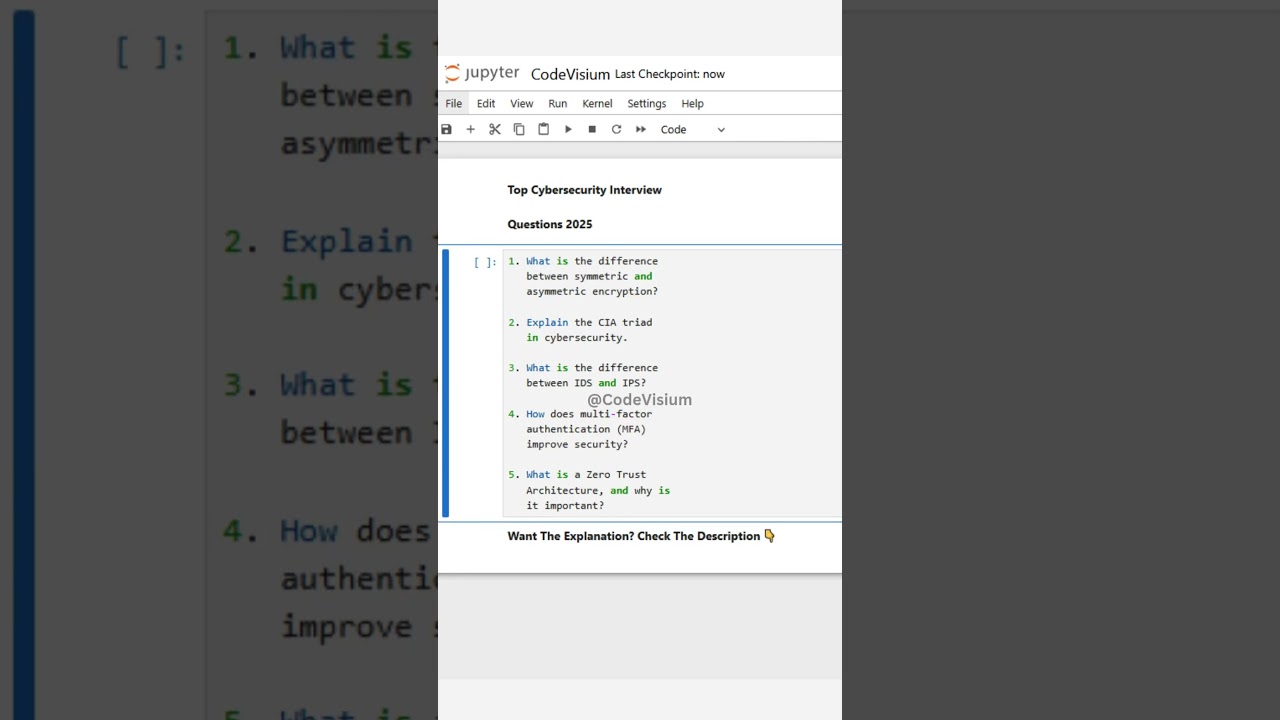Screen dimensions: 1280x720
Task: Open the Settings menu
Action: point(646,103)
